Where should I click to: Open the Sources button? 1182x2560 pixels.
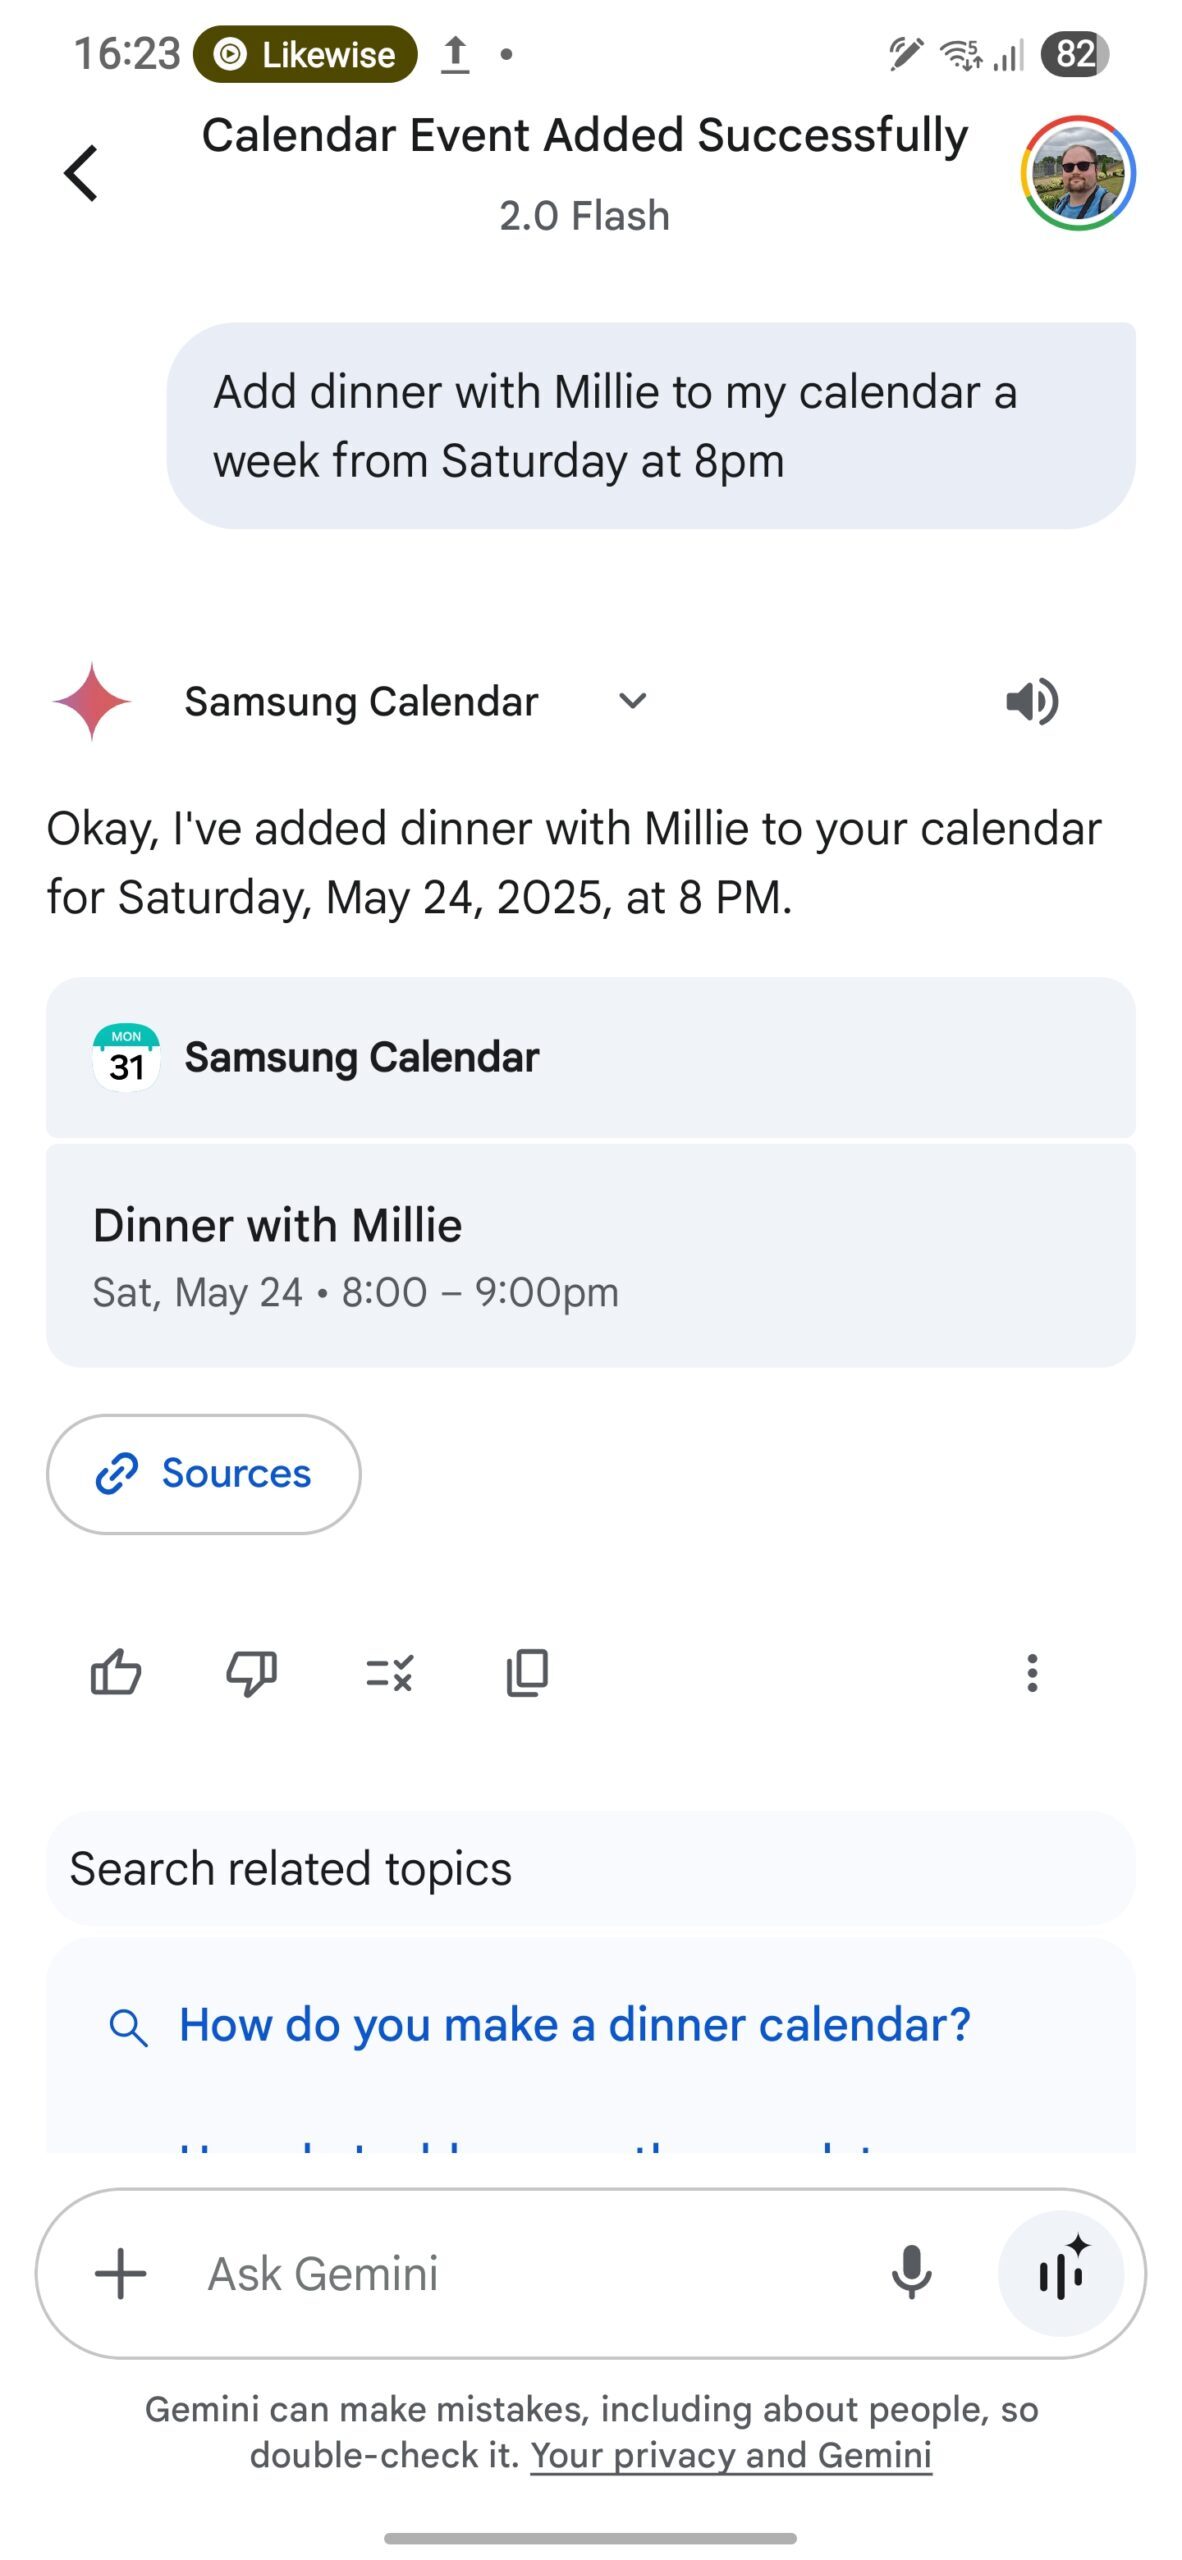(x=204, y=1473)
